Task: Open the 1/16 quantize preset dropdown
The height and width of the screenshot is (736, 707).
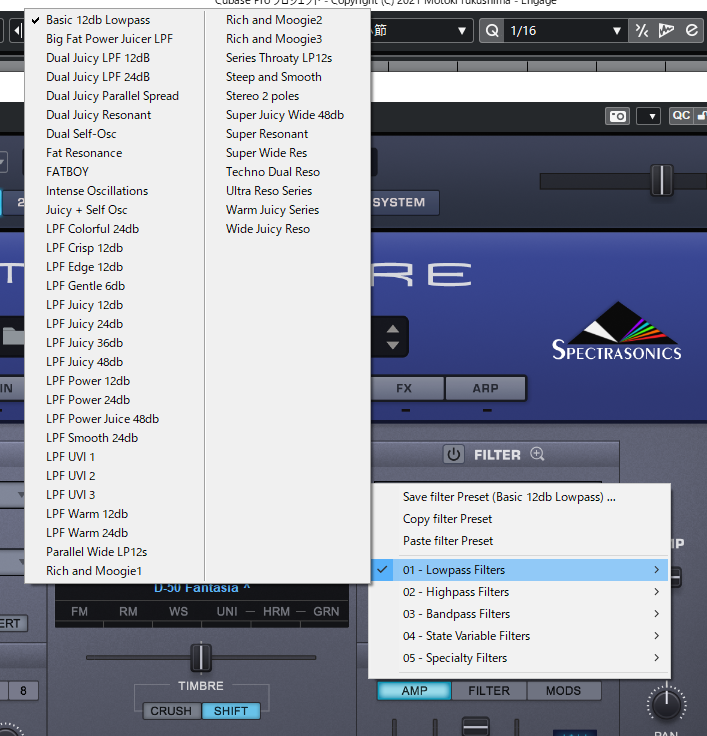Action: point(566,31)
